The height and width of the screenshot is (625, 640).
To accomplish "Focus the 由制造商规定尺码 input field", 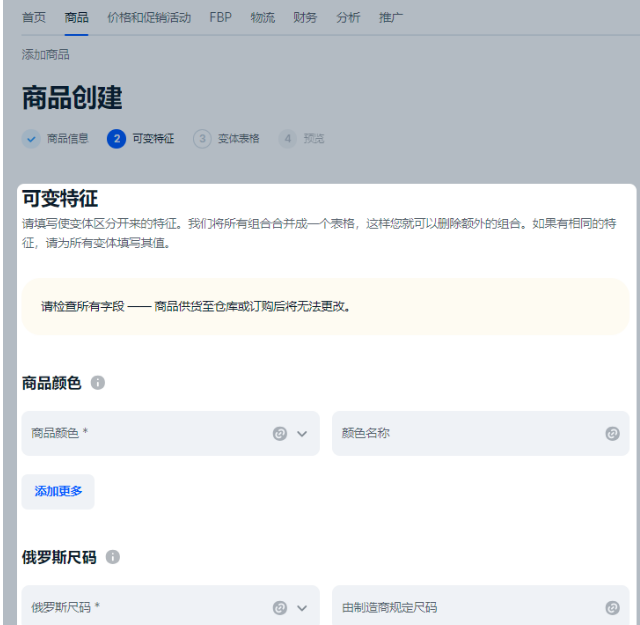I will coord(481,605).
